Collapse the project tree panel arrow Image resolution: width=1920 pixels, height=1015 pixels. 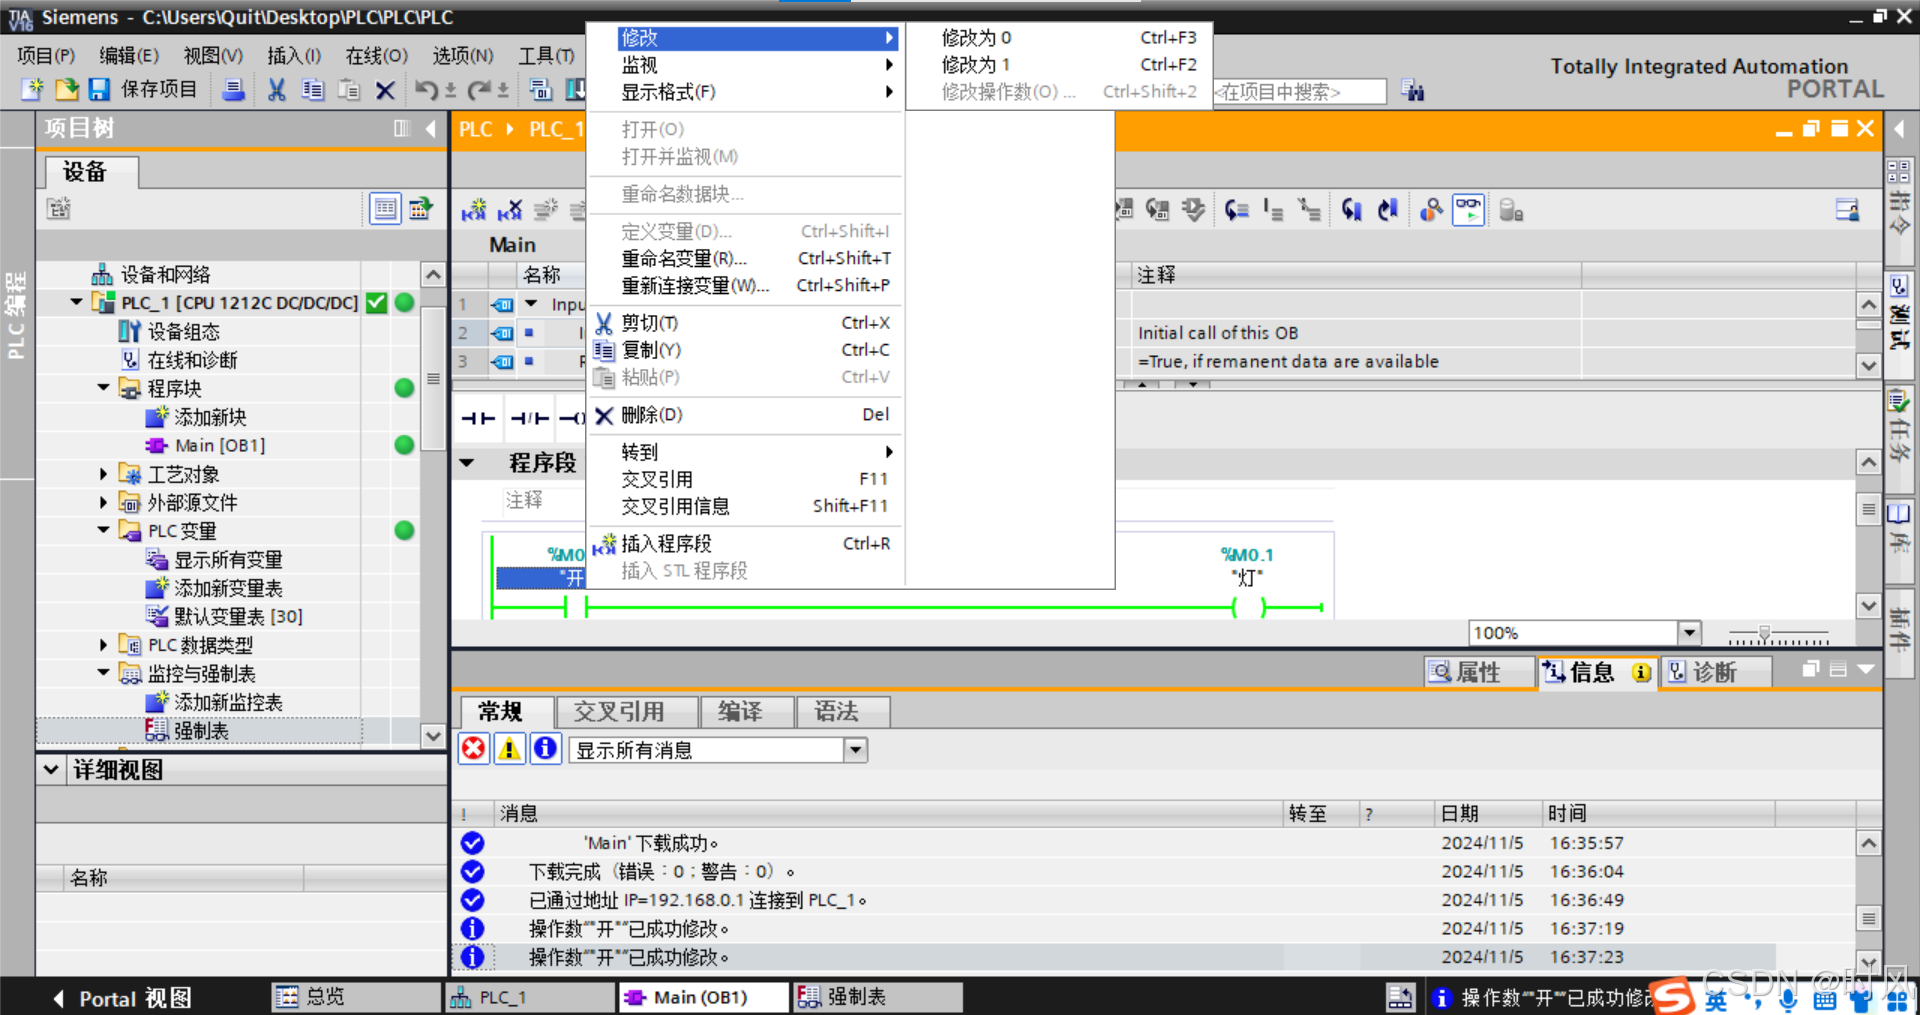click(x=431, y=128)
